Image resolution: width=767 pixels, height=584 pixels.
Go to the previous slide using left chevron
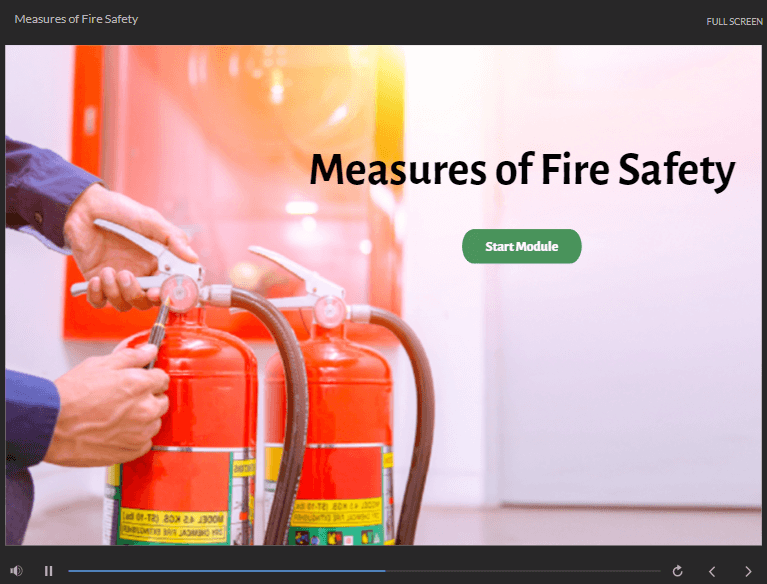pos(712,571)
